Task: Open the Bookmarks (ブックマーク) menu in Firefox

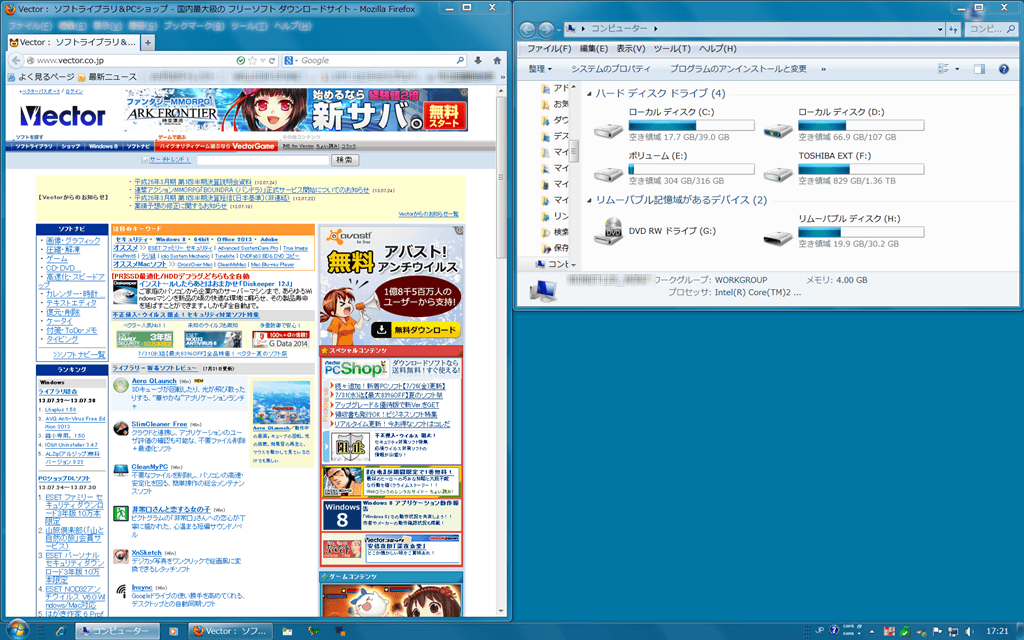Action: point(193,26)
